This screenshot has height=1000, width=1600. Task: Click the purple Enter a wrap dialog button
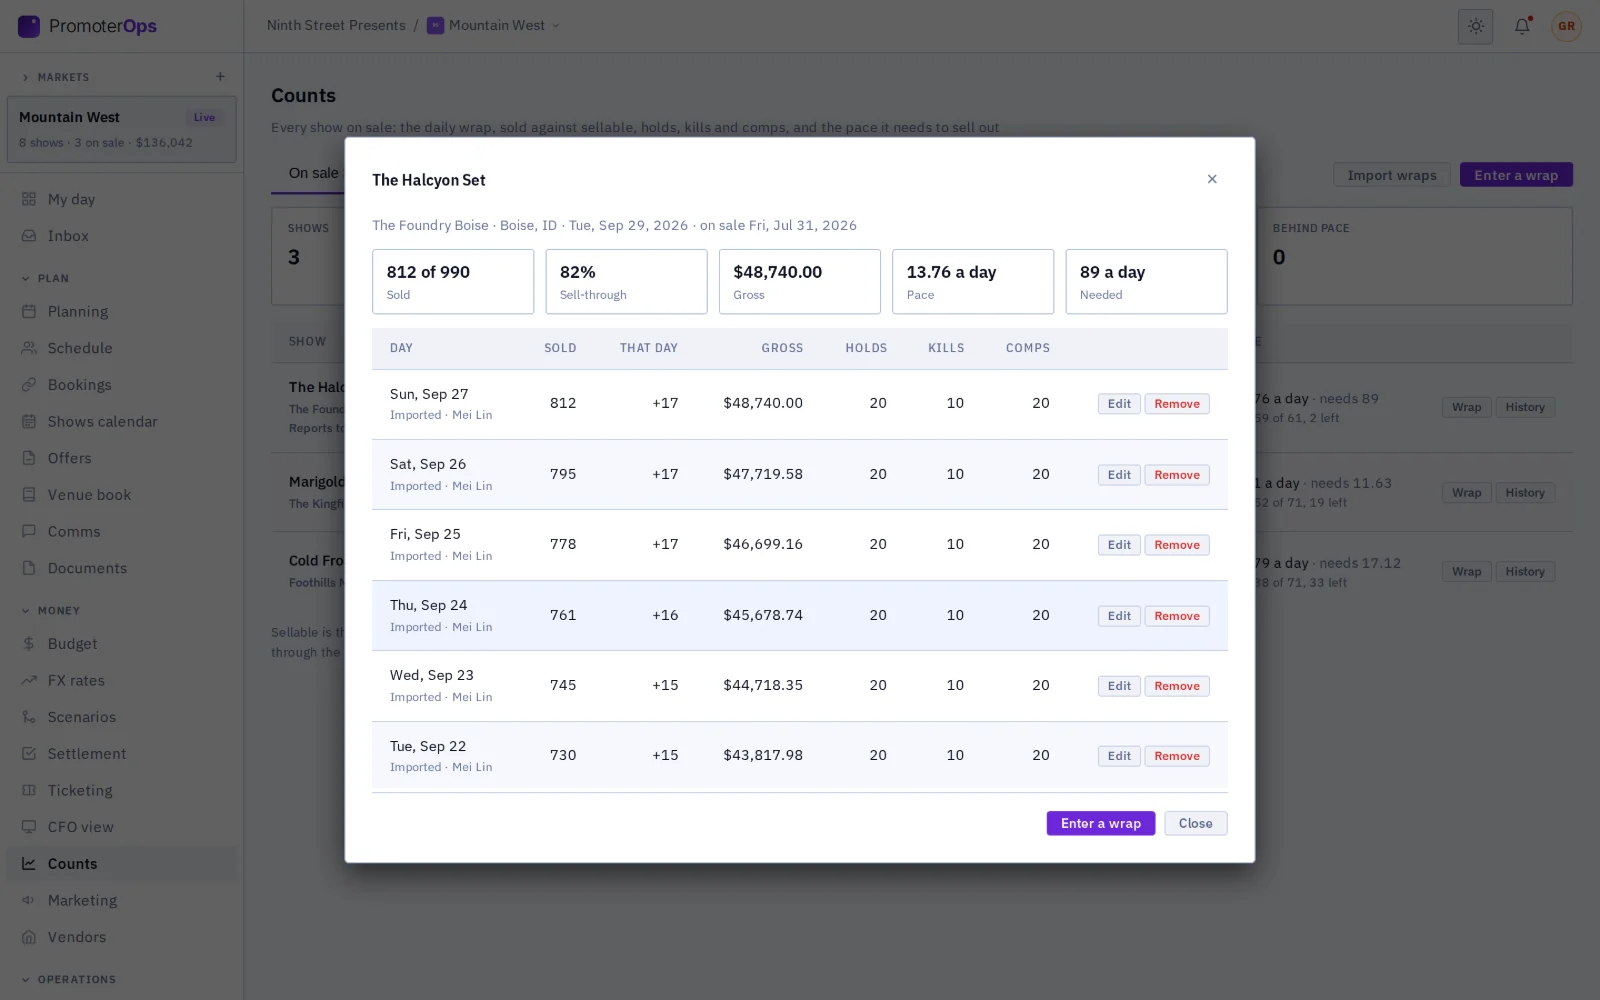click(x=1101, y=823)
